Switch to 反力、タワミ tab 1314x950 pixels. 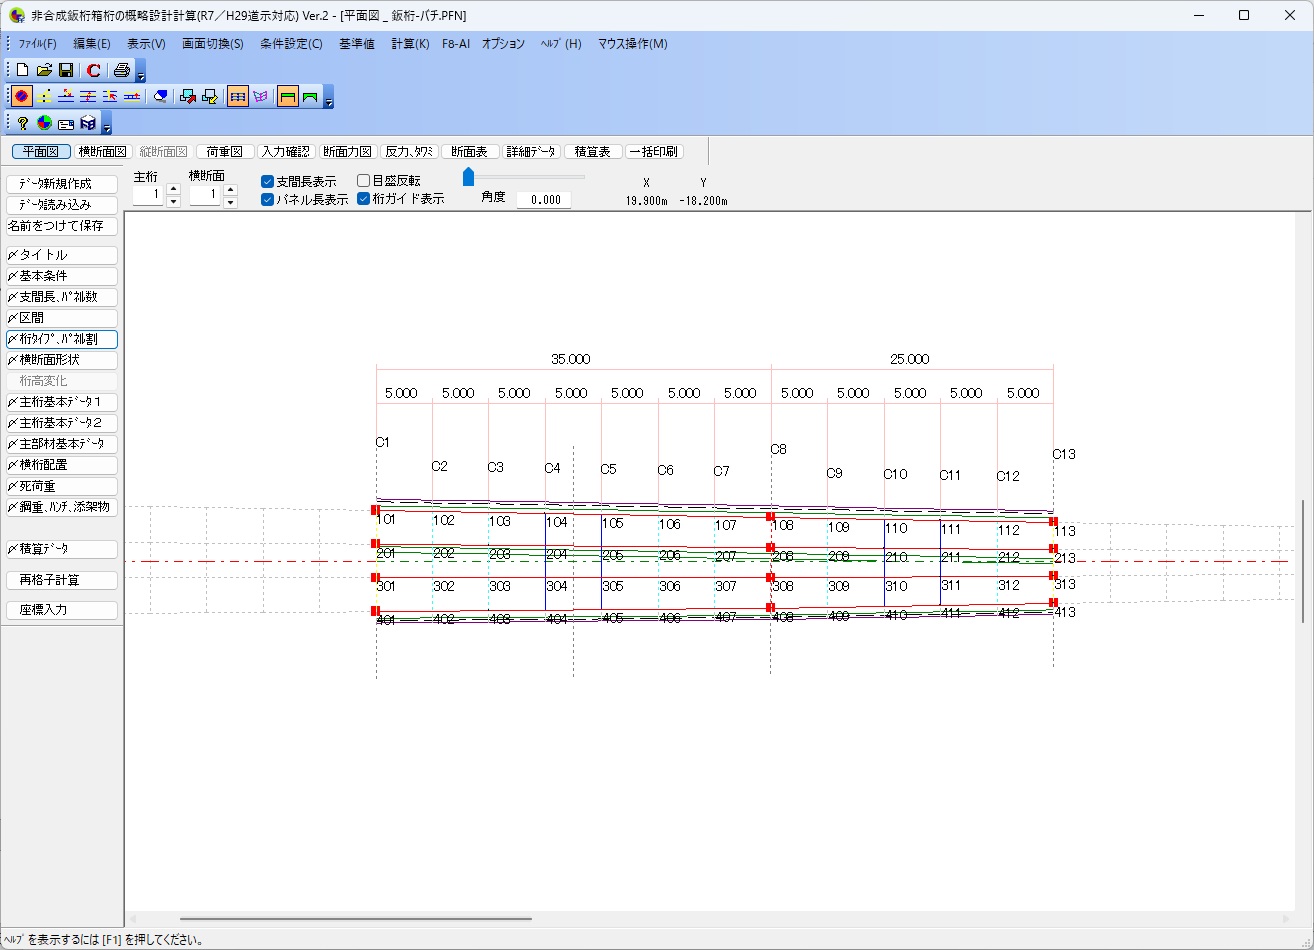(408, 152)
